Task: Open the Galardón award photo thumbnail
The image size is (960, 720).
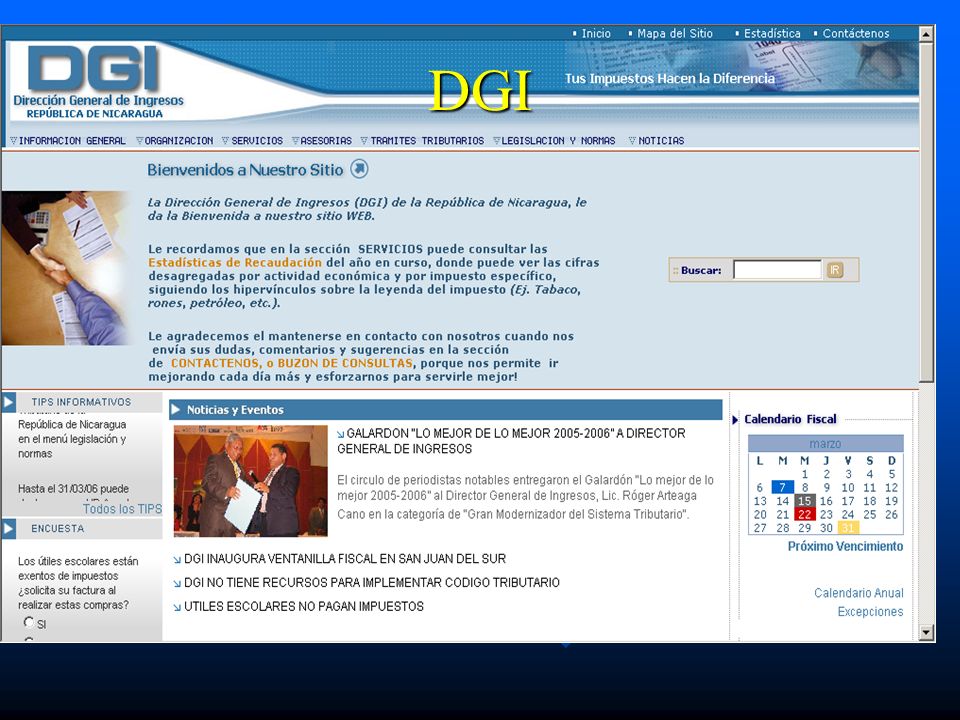Action: pyautogui.click(x=250, y=481)
